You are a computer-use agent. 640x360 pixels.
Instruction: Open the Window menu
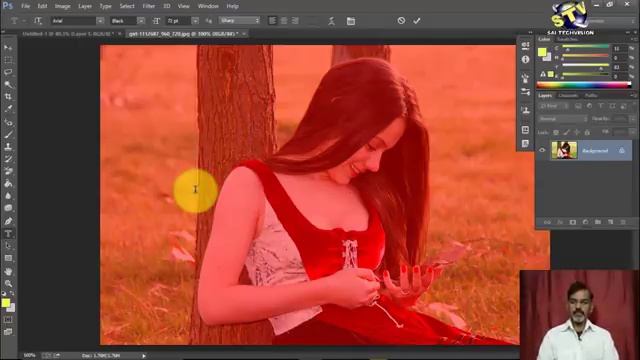pos(208,6)
